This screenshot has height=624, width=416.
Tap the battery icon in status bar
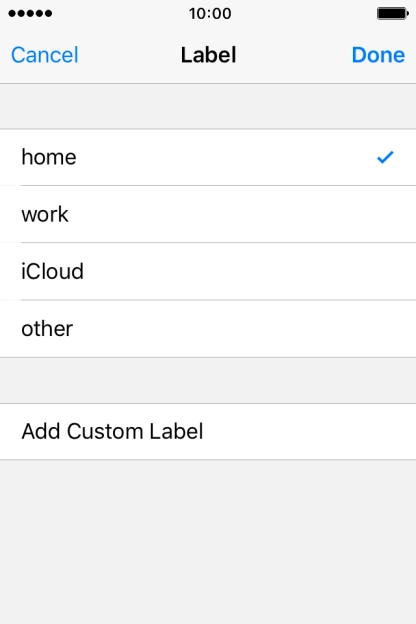tap(393, 14)
